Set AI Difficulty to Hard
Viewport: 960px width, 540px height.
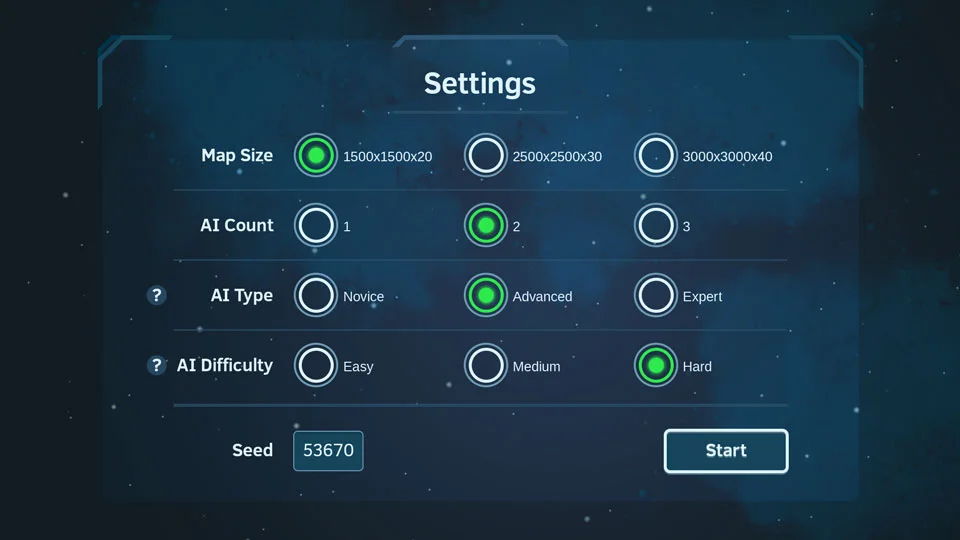click(x=656, y=366)
